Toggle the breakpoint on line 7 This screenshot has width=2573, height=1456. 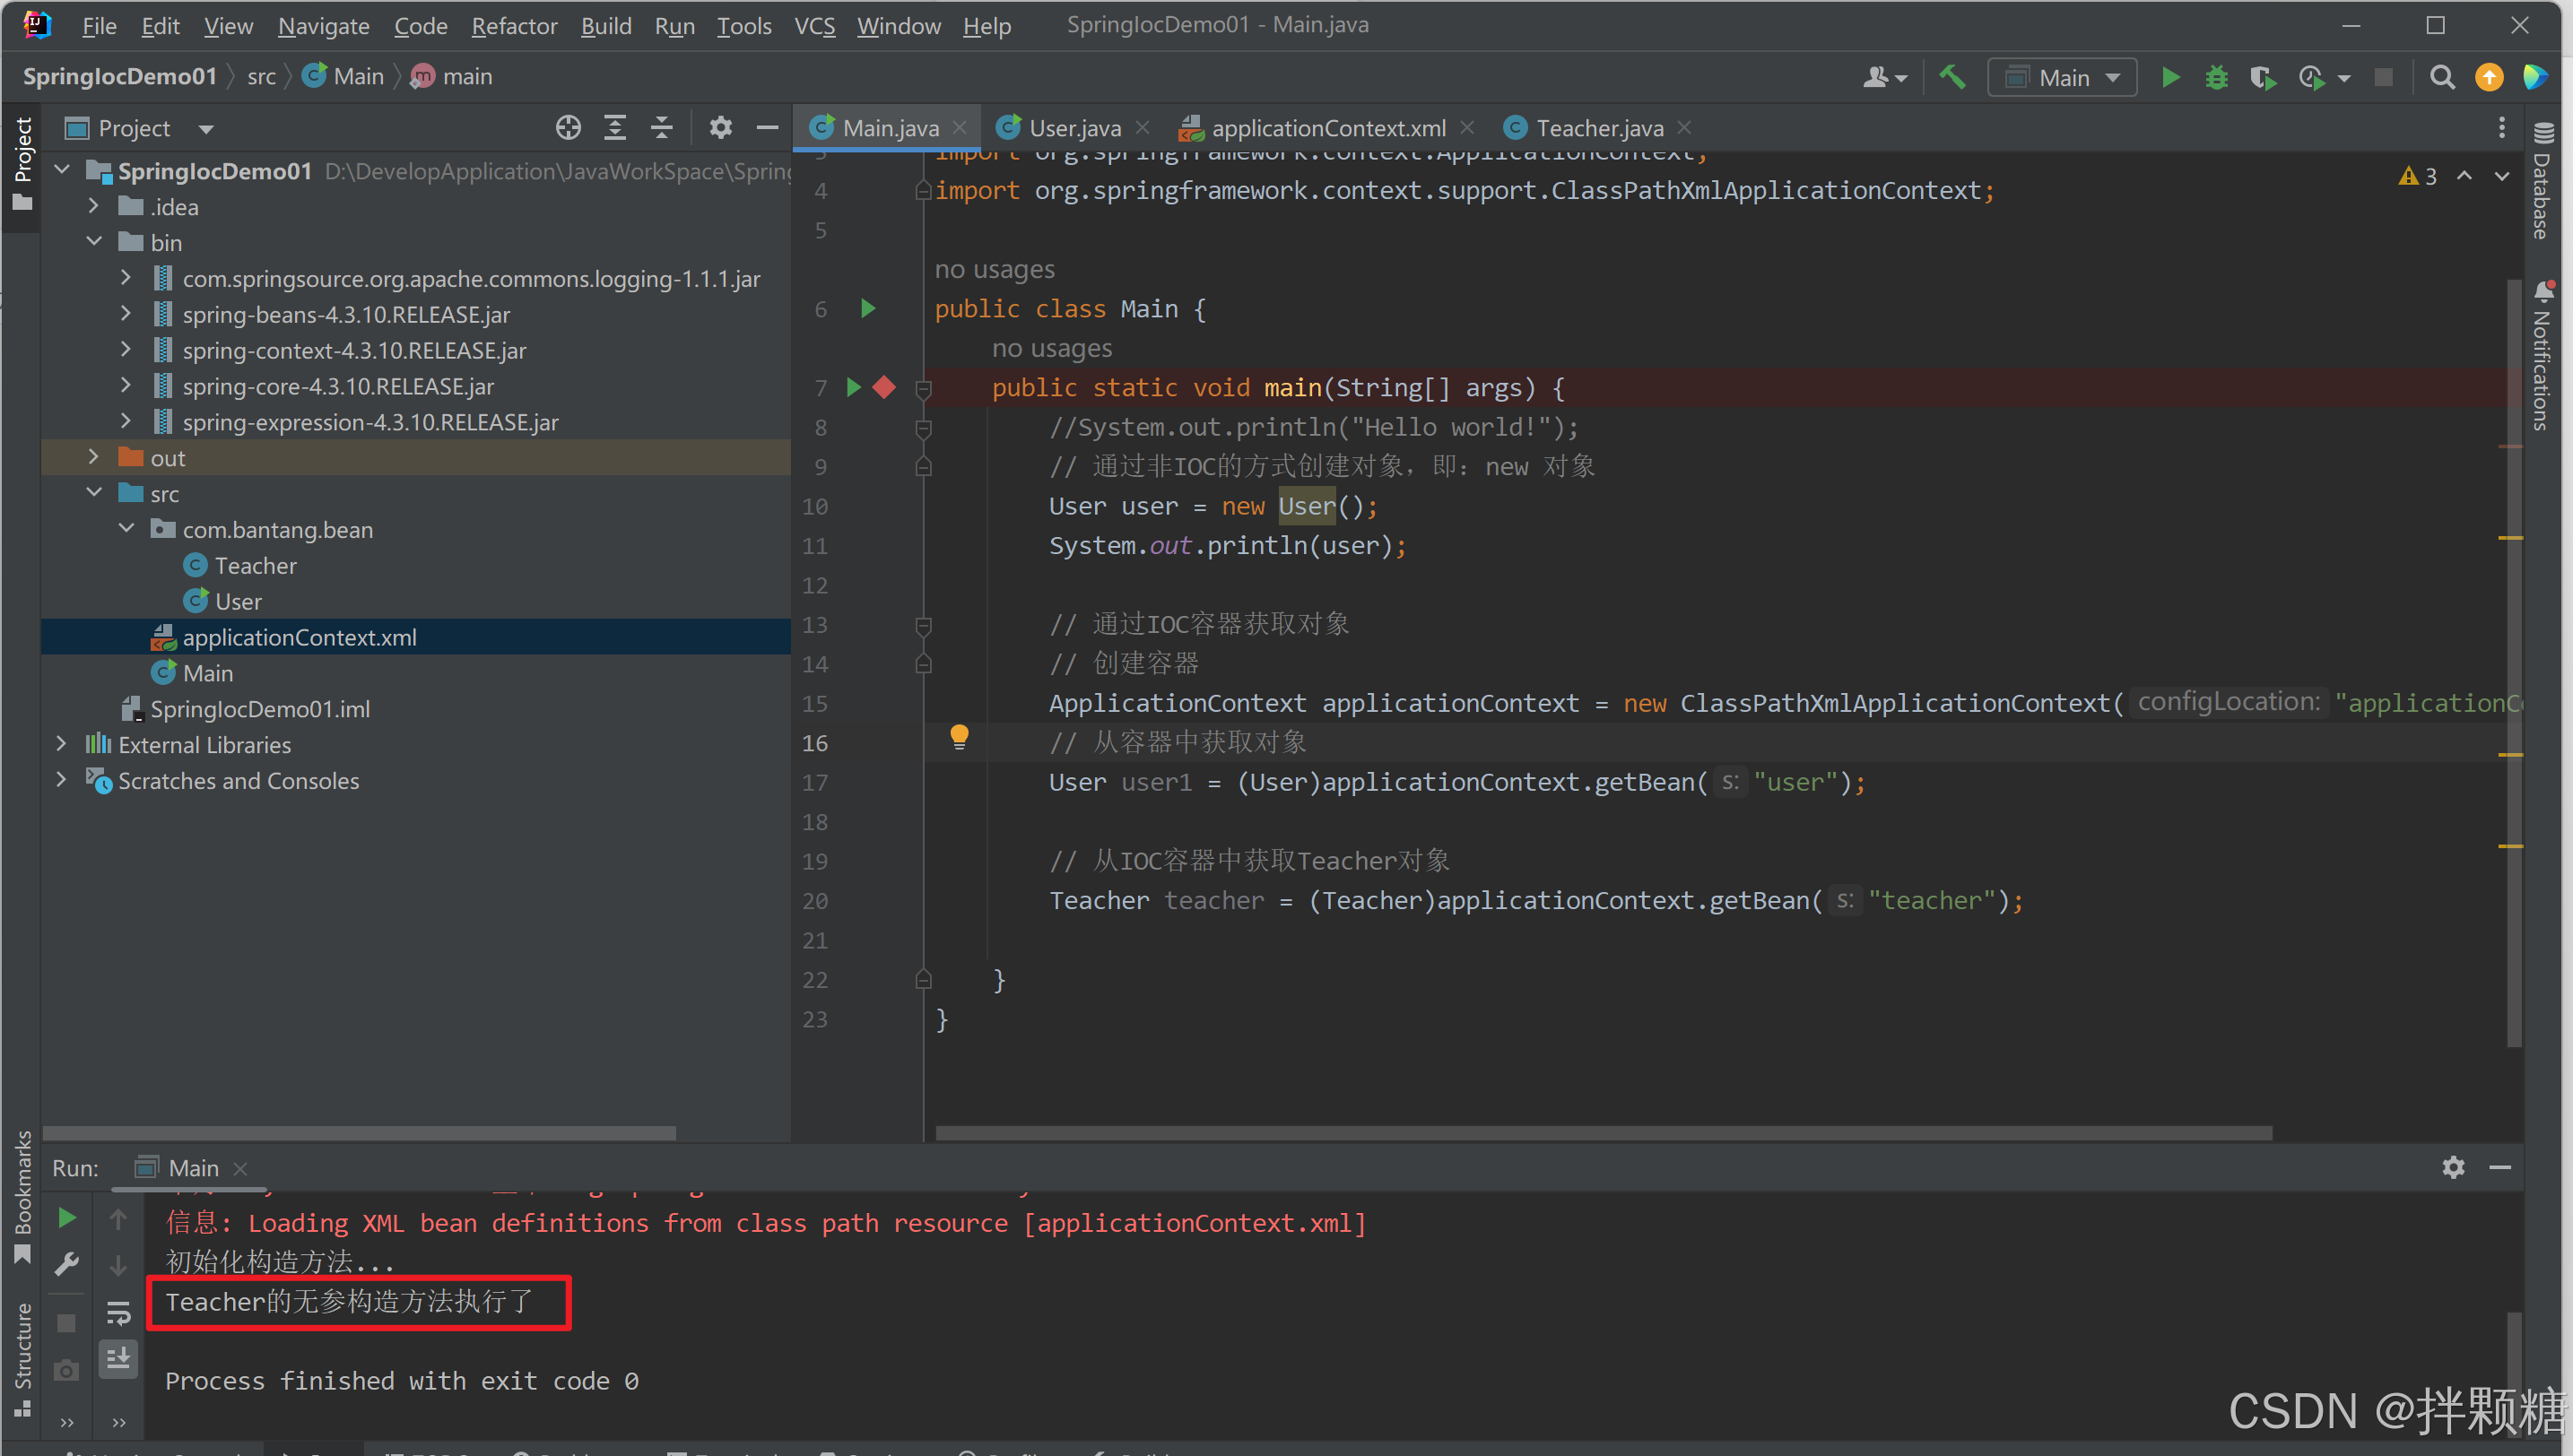[x=884, y=387]
